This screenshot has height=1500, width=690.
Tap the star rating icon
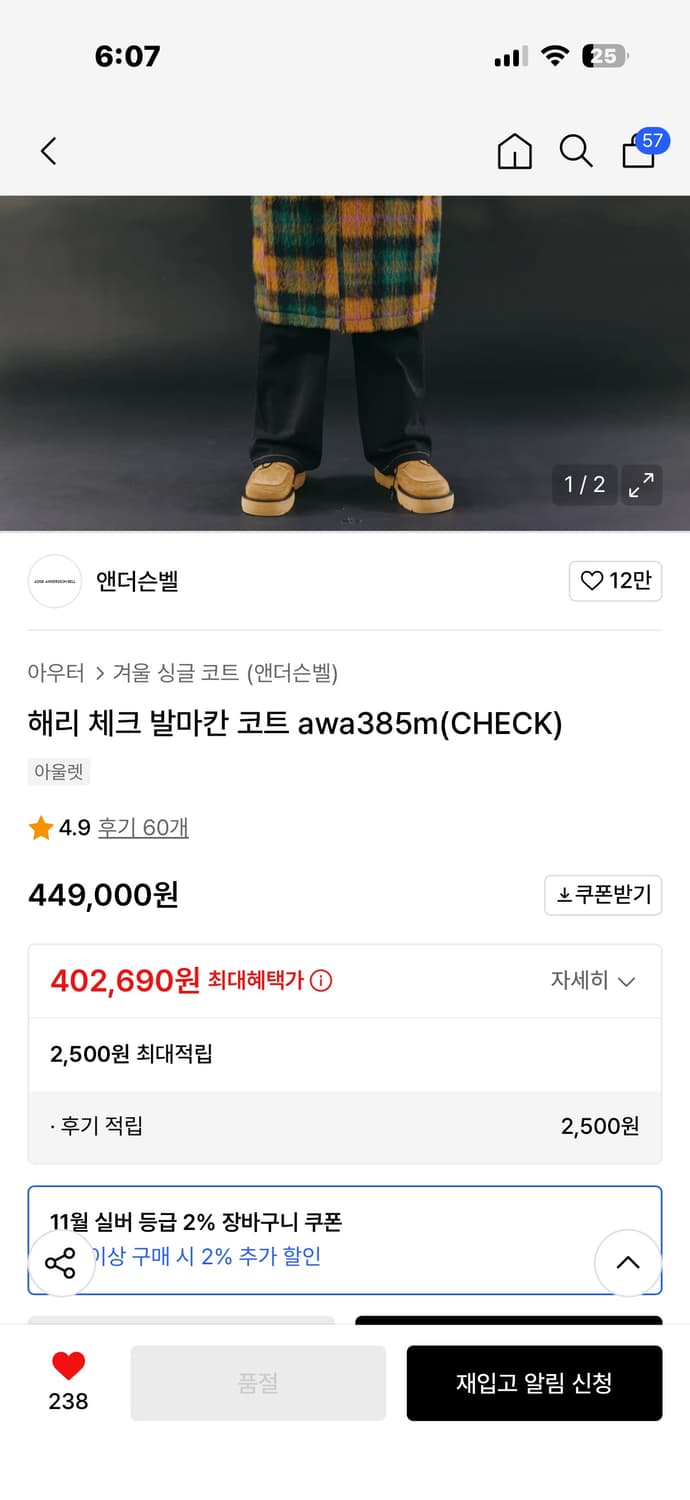tap(41, 828)
